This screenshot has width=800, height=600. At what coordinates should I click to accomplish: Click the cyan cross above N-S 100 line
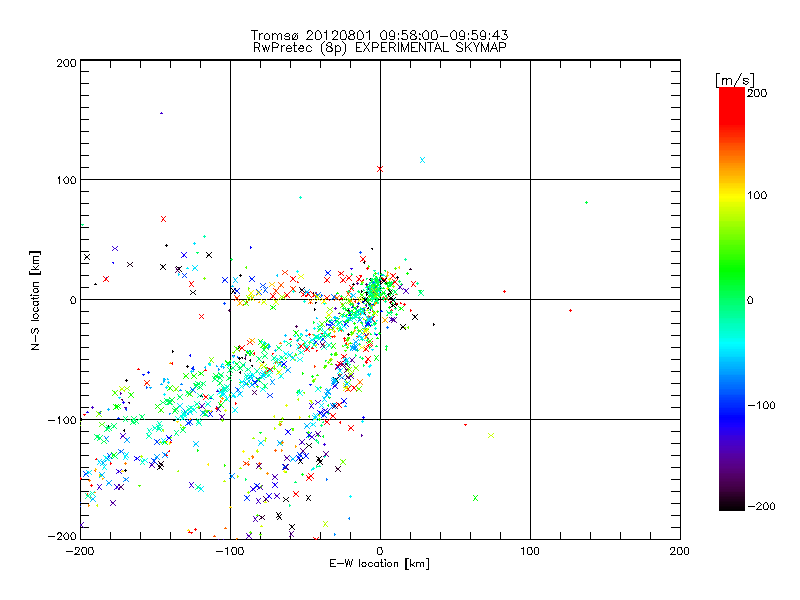coord(422,160)
